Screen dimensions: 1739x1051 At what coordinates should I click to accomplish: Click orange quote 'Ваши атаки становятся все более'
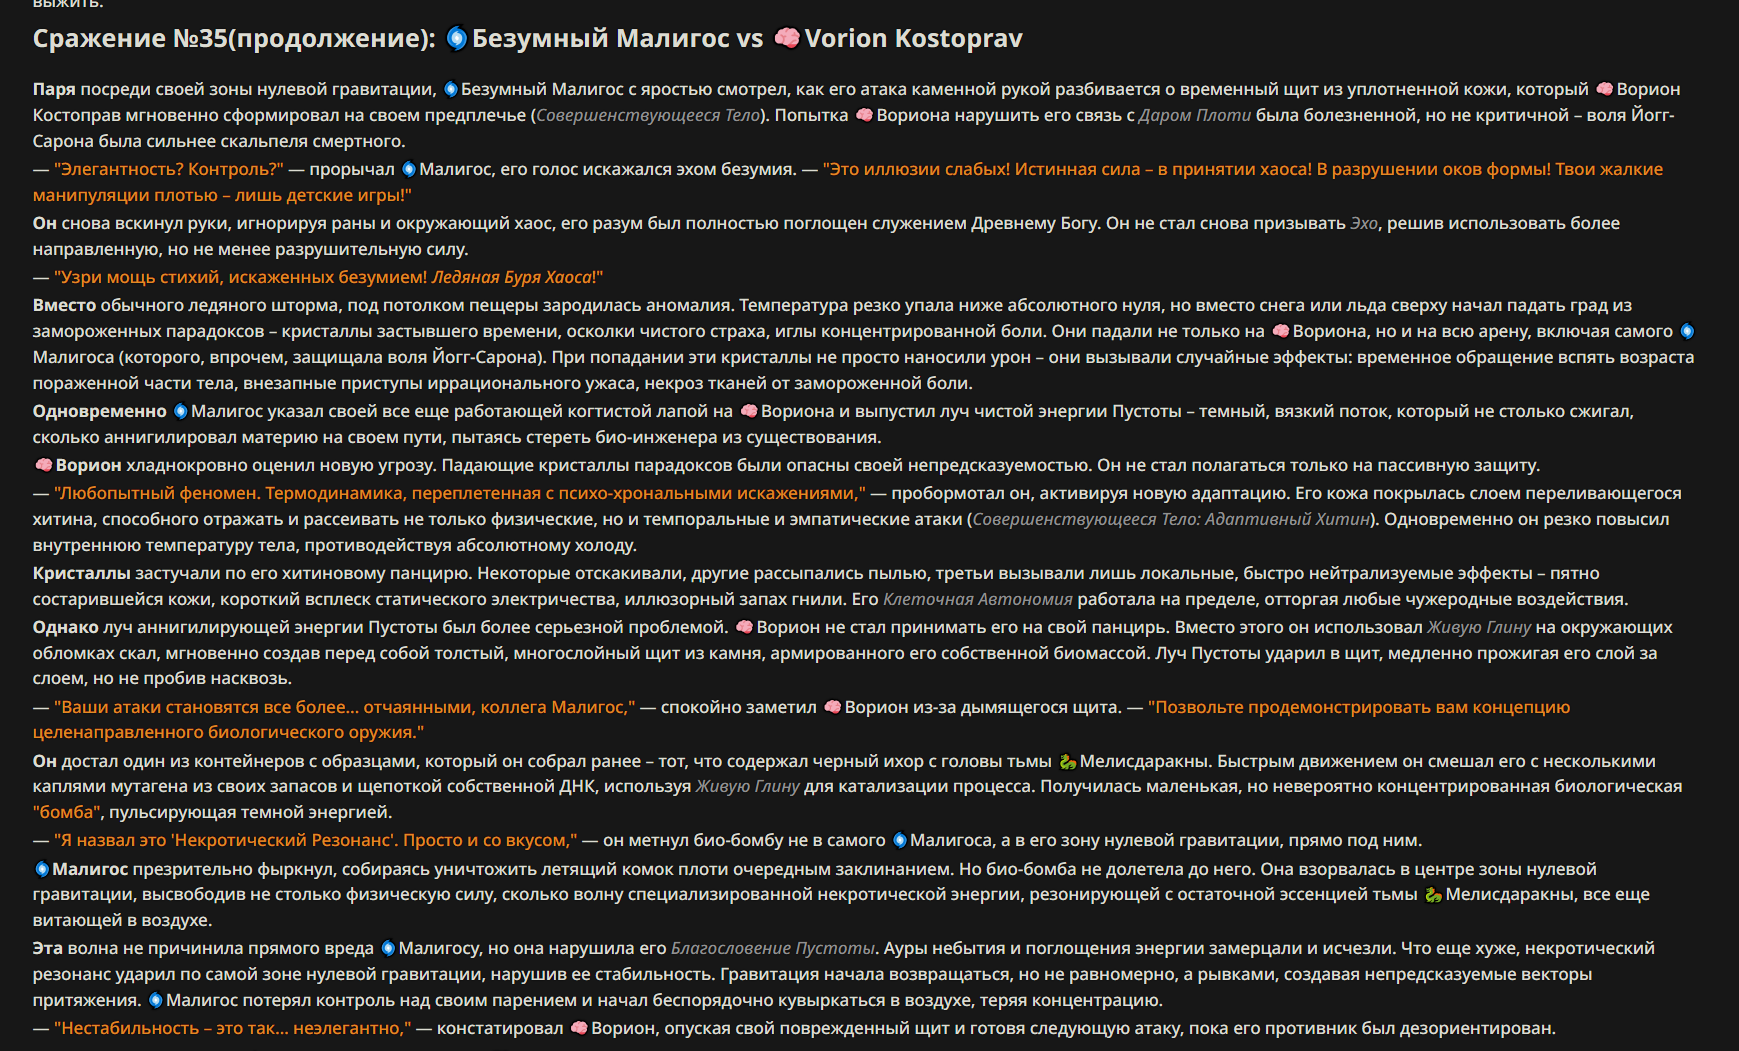(345, 707)
